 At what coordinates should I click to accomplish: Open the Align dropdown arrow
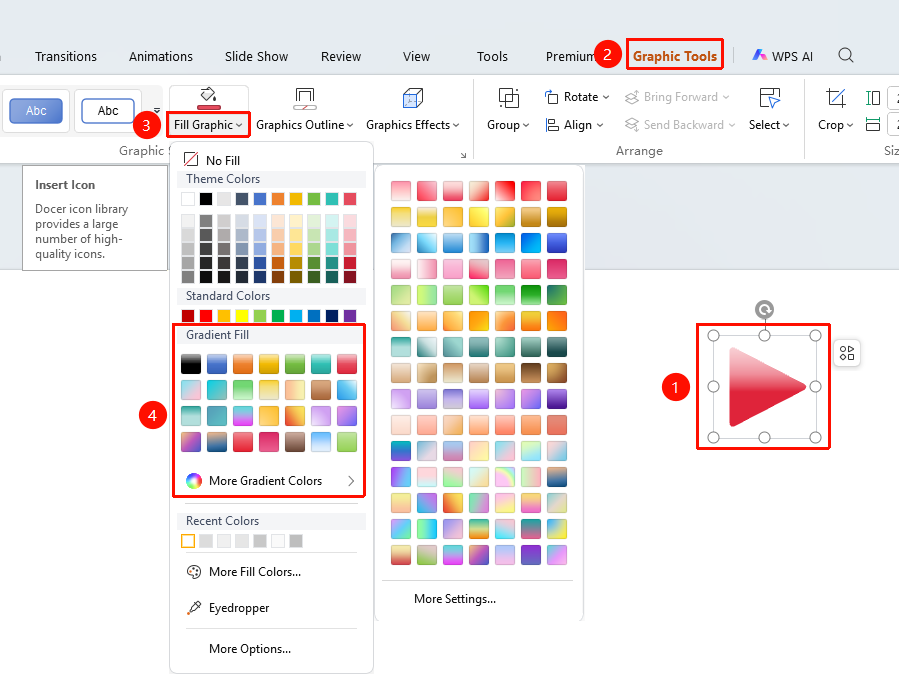[600, 126]
